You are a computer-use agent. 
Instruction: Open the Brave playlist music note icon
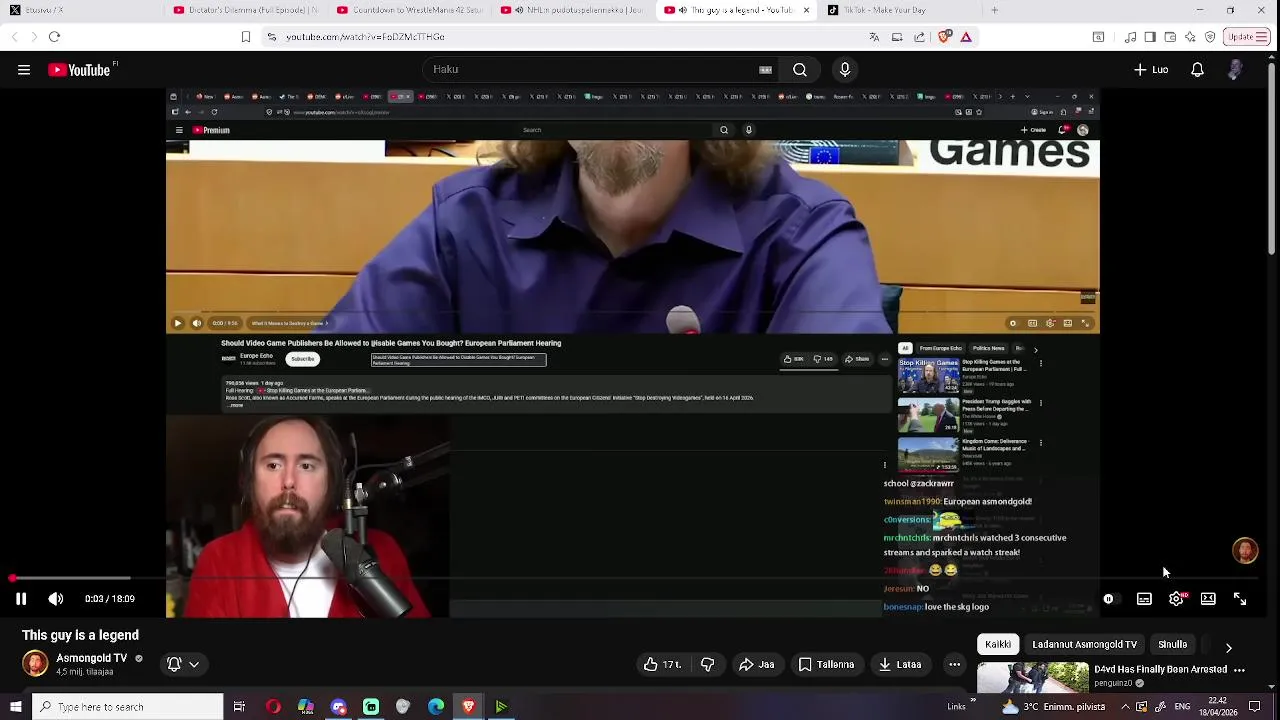[x=1130, y=37]
